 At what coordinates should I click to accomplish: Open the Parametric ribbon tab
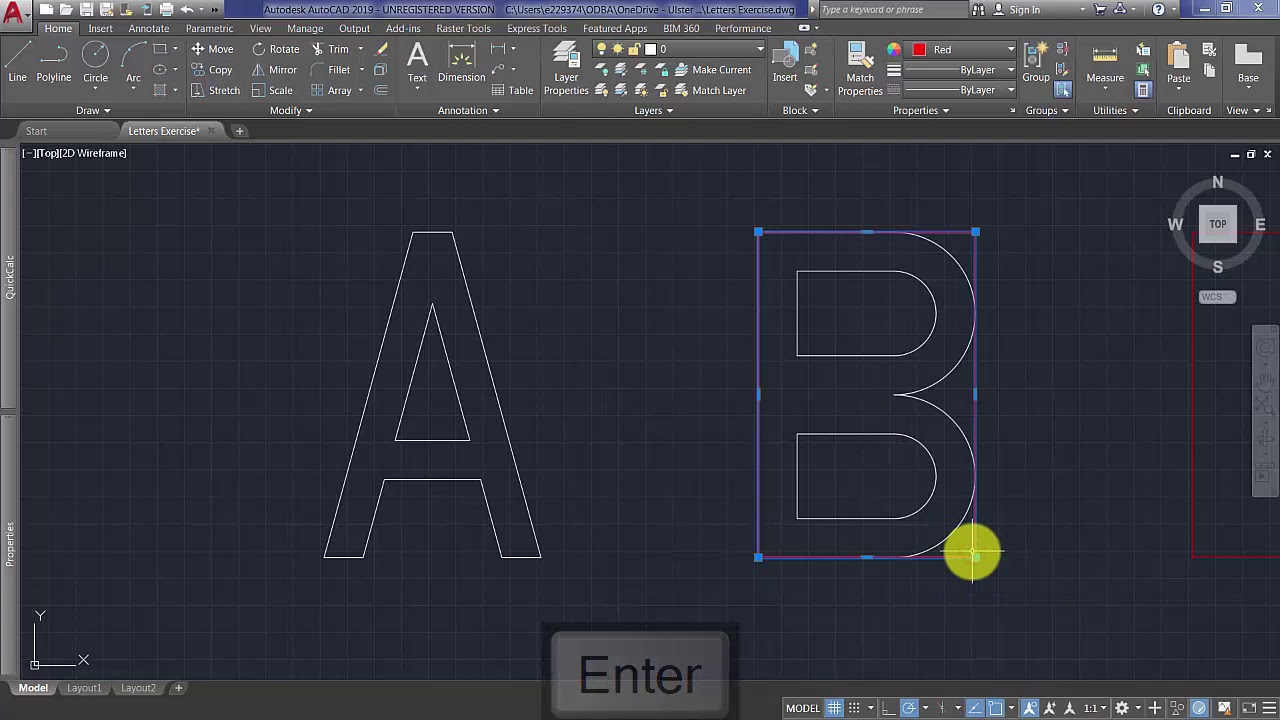(x=209, y=28)
